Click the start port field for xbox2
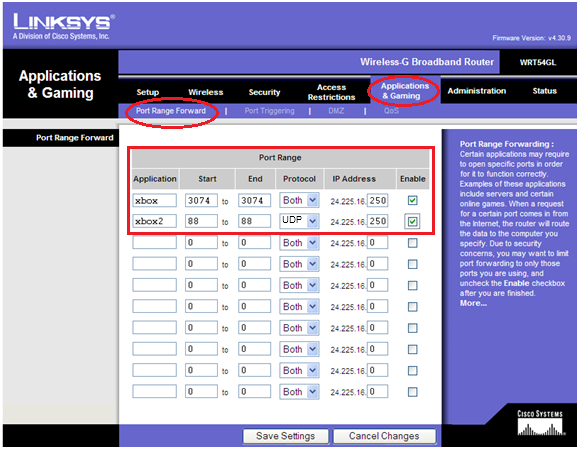579x449 pixels. (201, 221)
